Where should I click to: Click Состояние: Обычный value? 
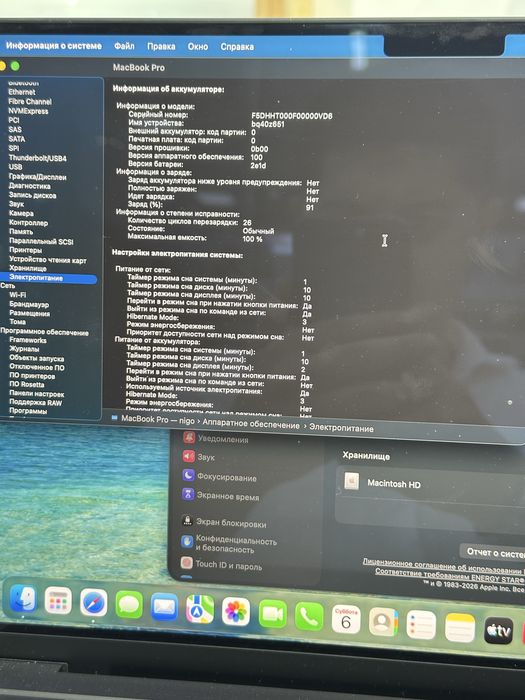[x=258, y=231]
